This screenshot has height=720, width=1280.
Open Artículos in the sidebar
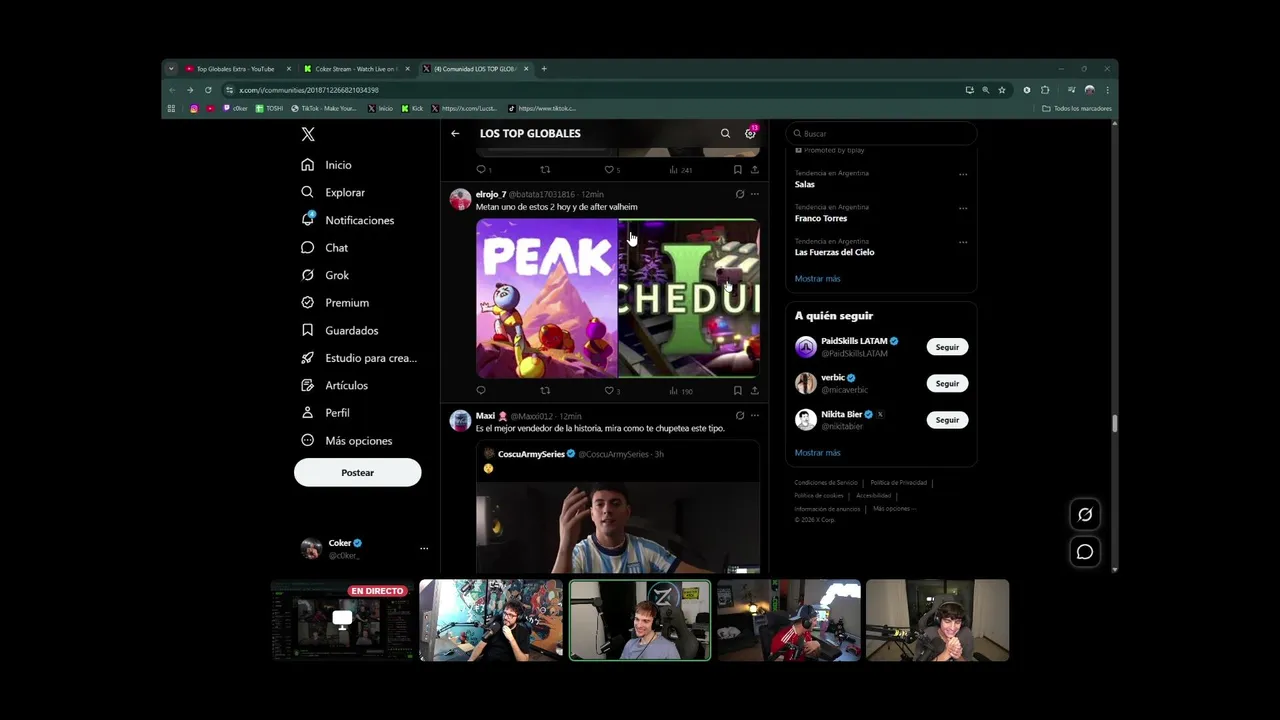coord(335,385)
